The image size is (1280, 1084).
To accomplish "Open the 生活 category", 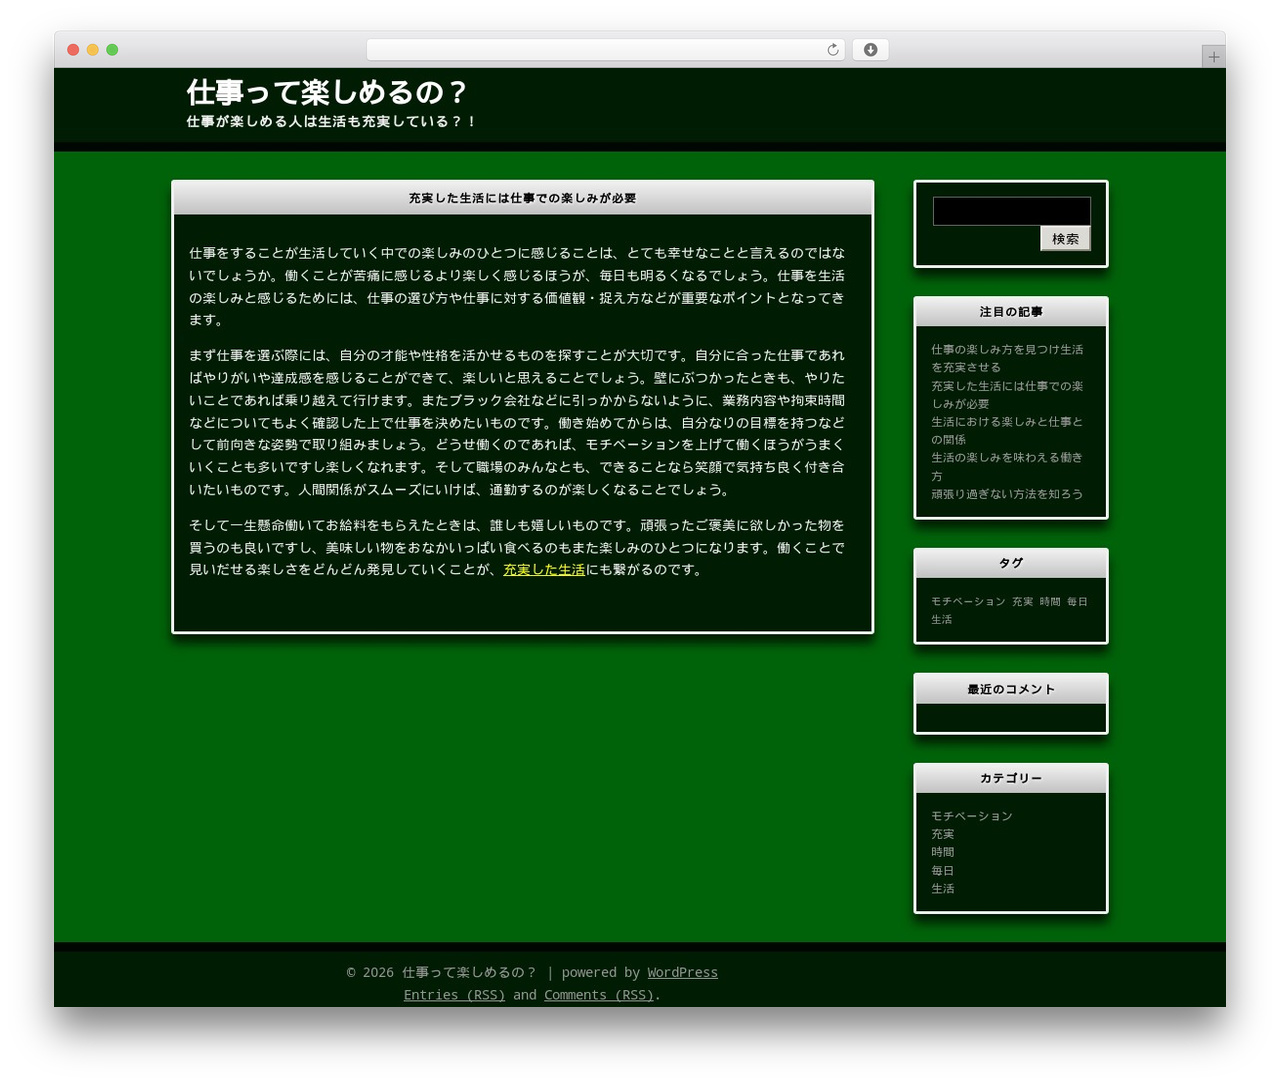I will (x=943, y=889).
